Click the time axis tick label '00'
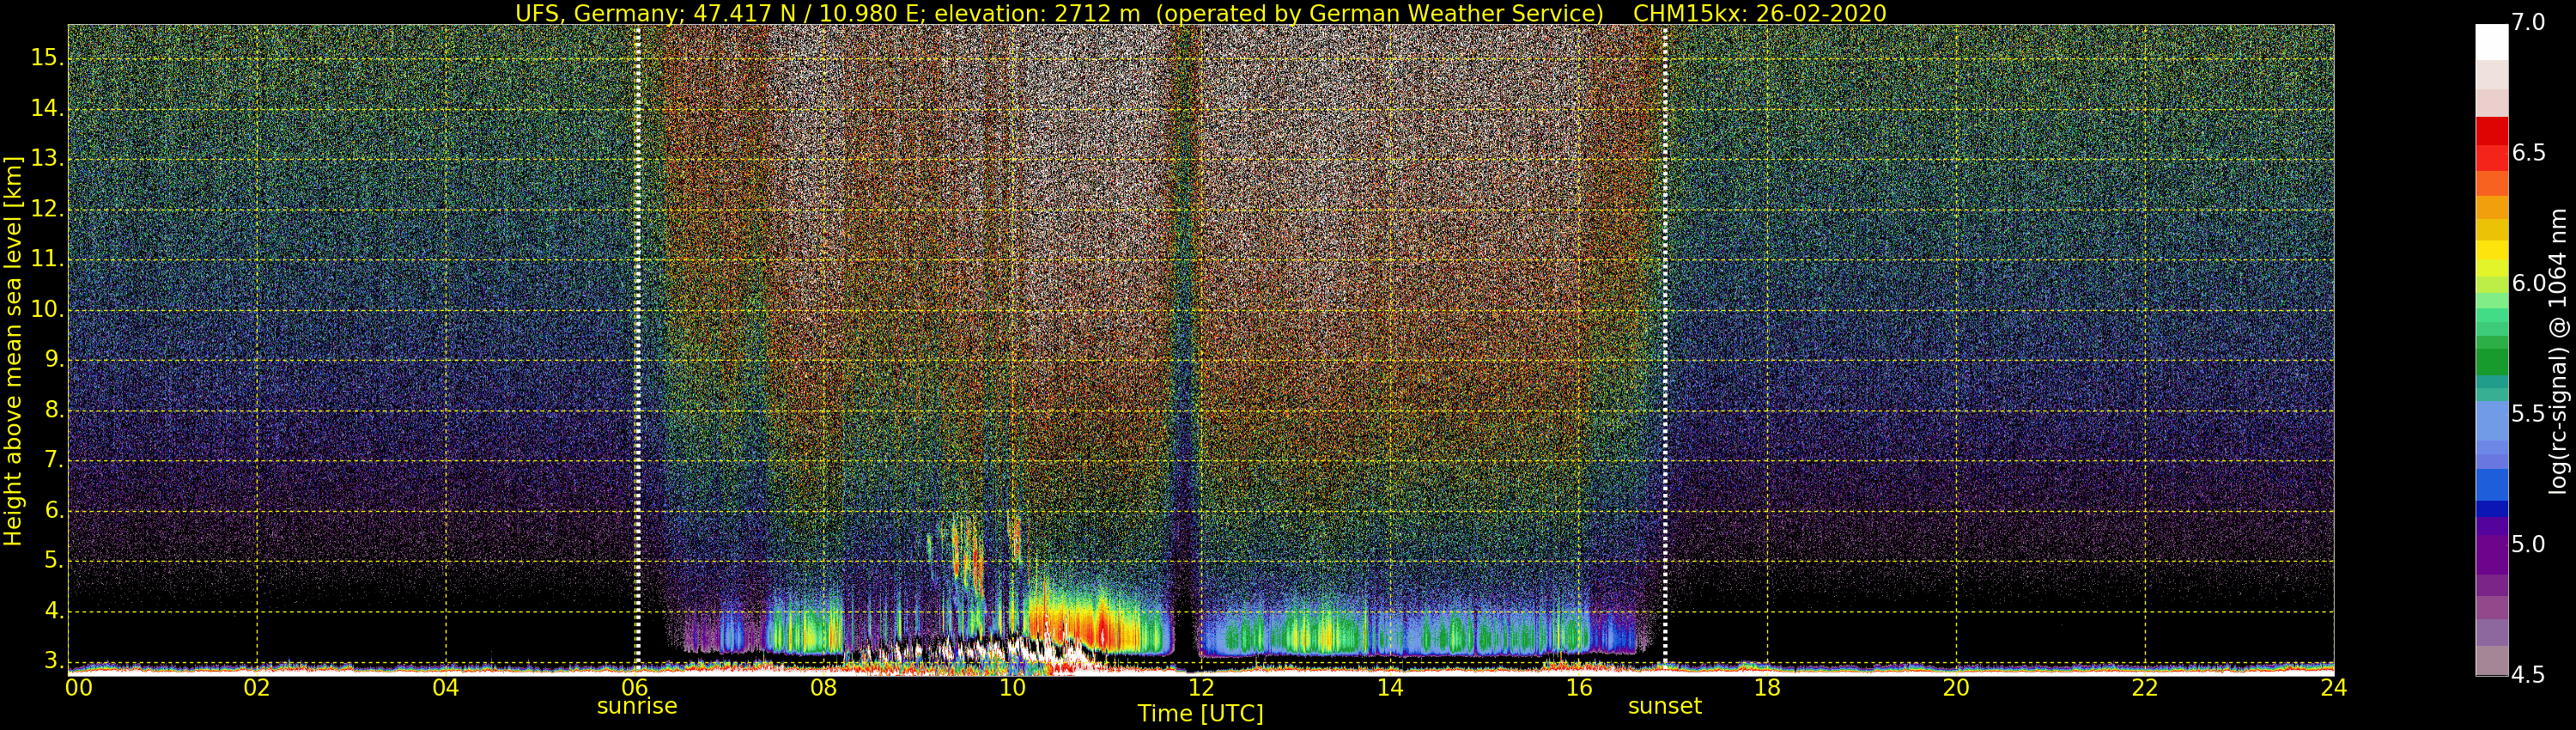2576x730 pixels. point(79,687)
